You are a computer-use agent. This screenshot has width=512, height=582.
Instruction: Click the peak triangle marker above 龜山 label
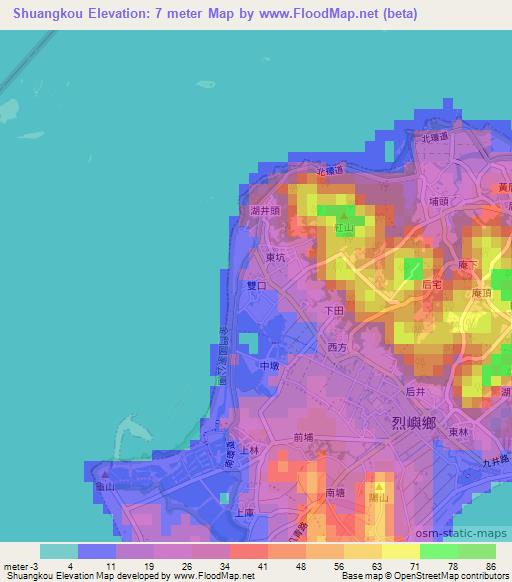105,474
